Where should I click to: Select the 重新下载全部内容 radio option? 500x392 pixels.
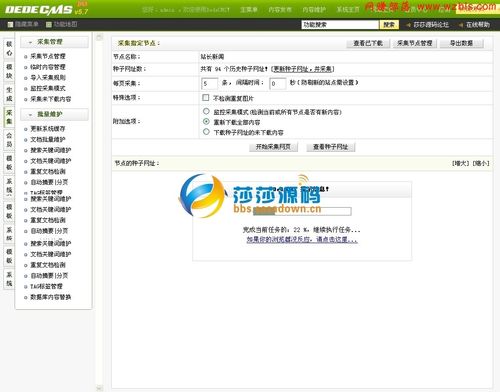206,121
